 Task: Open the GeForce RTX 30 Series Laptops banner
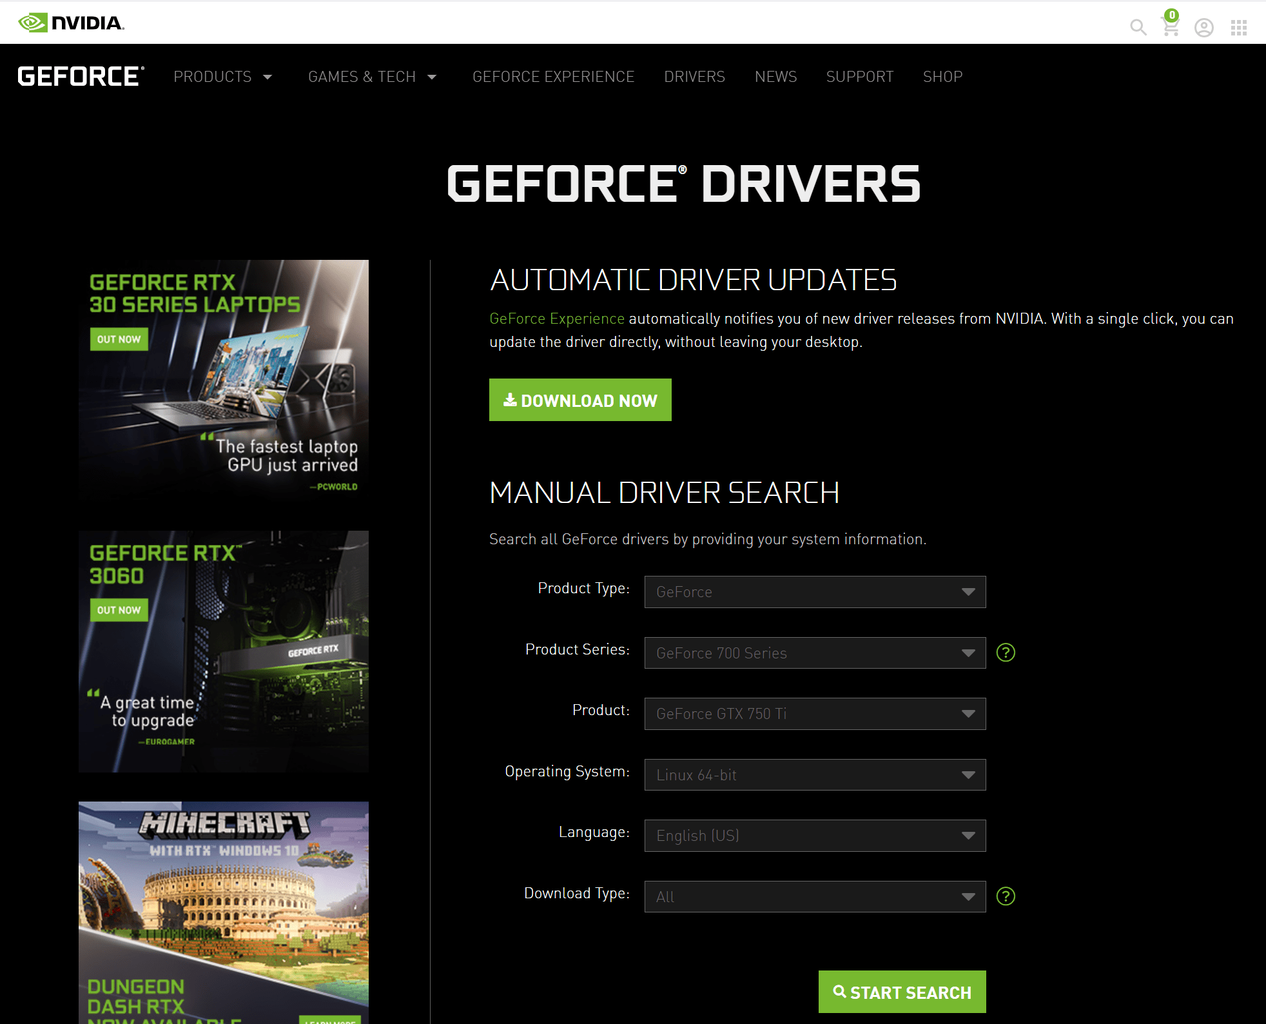click(224, 381)
